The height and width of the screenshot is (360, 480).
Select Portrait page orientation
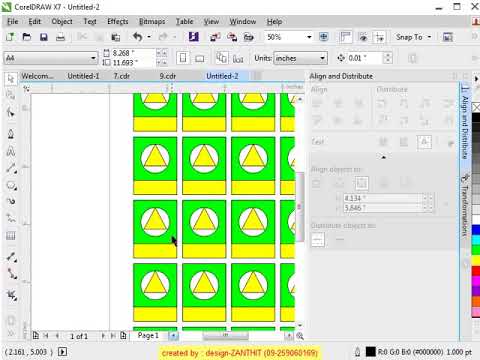183,58
